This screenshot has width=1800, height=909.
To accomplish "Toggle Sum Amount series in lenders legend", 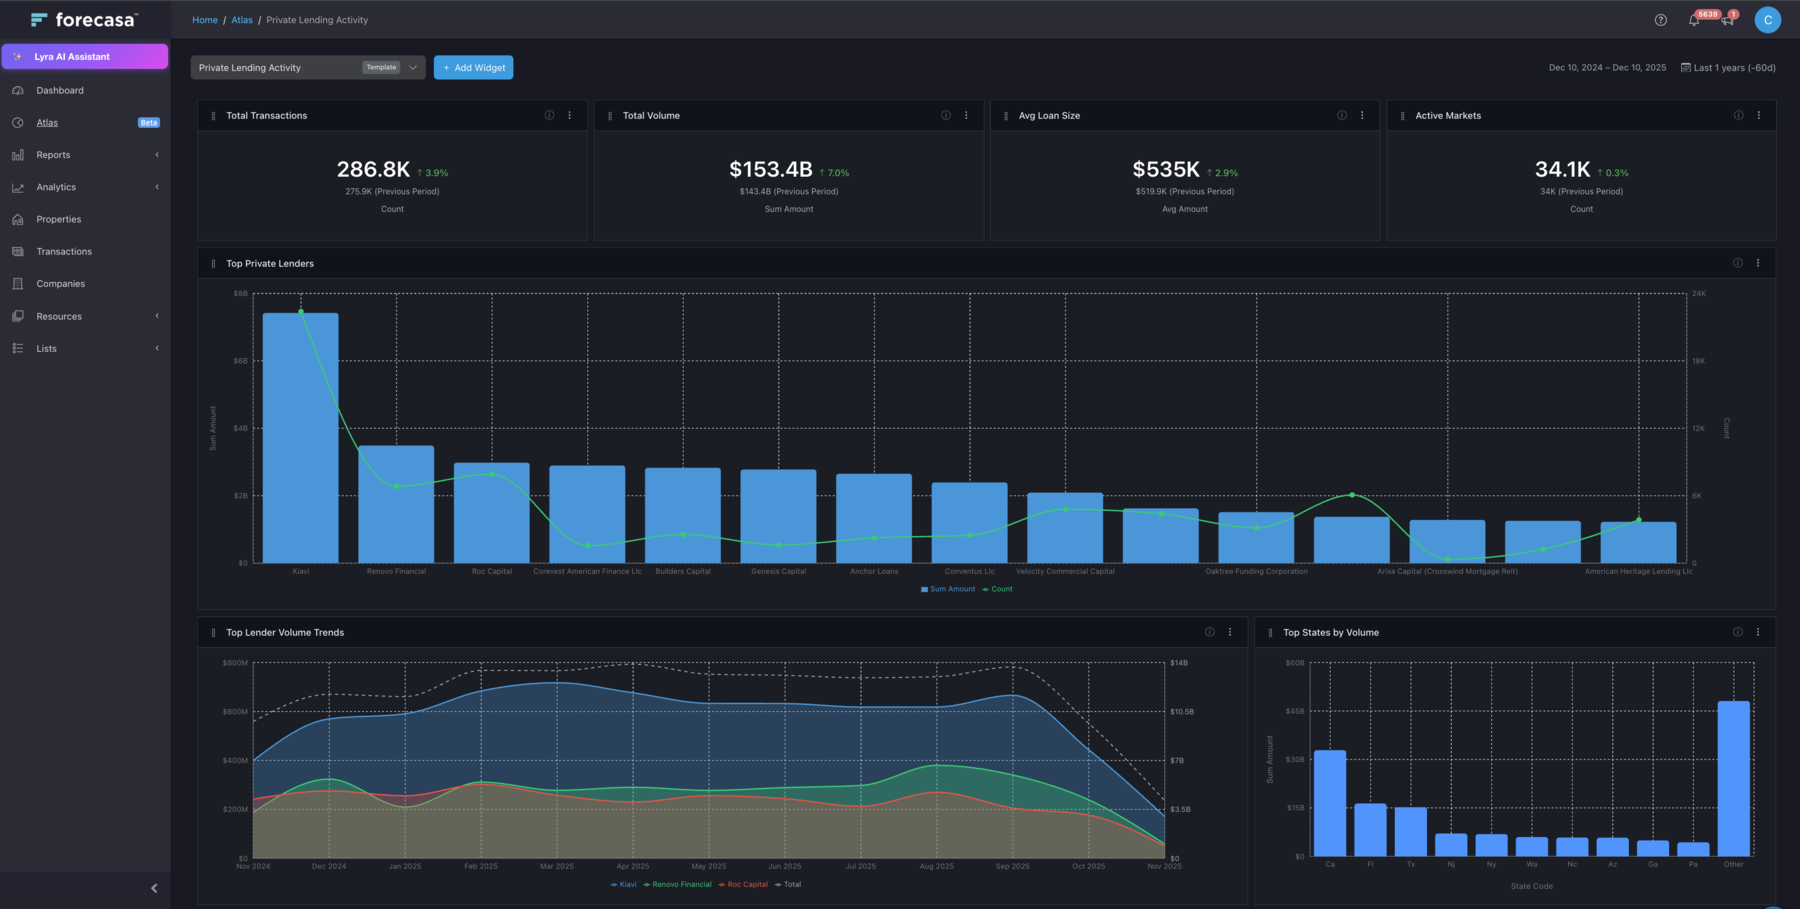I will (948, 589).
